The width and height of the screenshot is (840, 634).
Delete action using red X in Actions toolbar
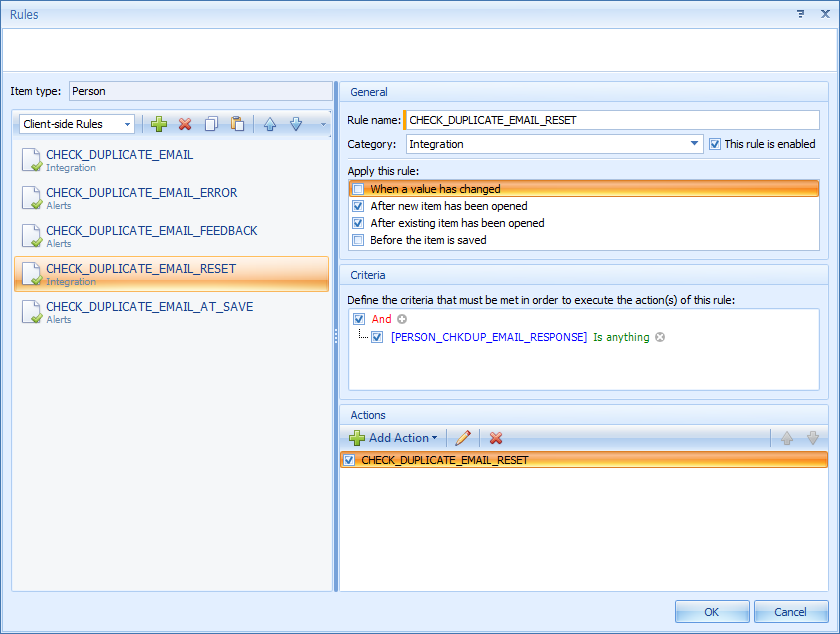(496, 438)
